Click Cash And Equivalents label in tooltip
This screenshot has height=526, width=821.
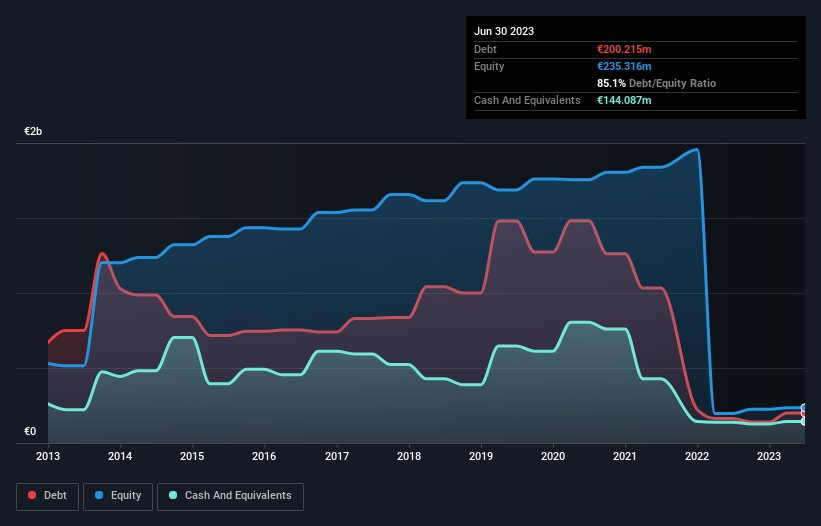coord(527,100)
